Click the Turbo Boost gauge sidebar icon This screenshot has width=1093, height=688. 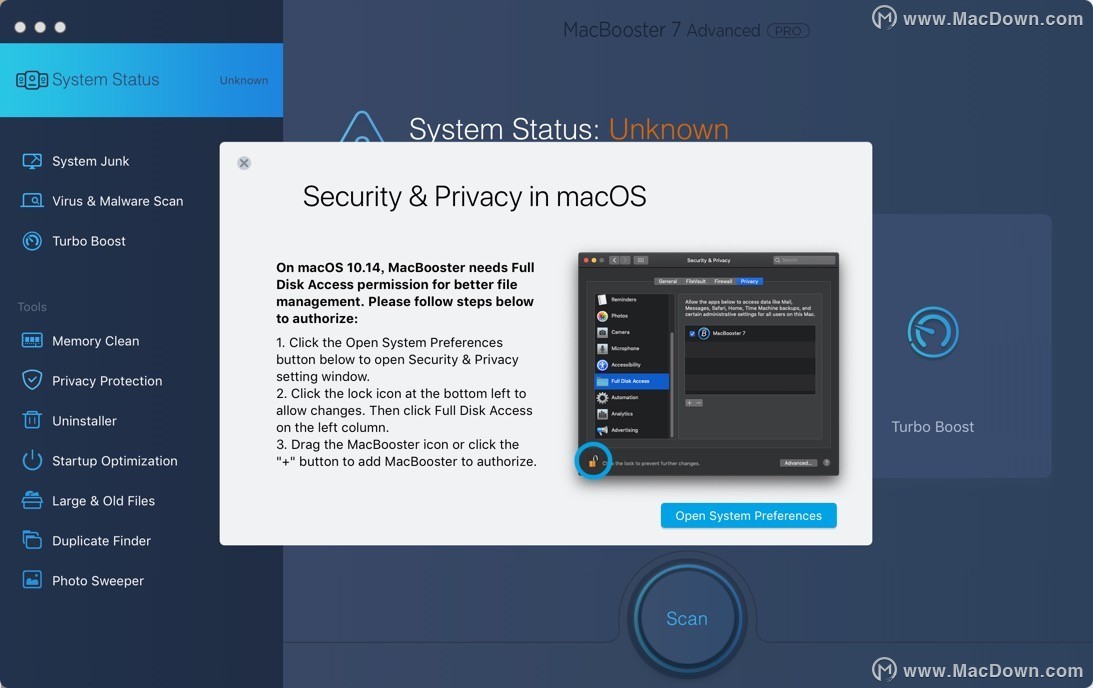click(32, 241)
